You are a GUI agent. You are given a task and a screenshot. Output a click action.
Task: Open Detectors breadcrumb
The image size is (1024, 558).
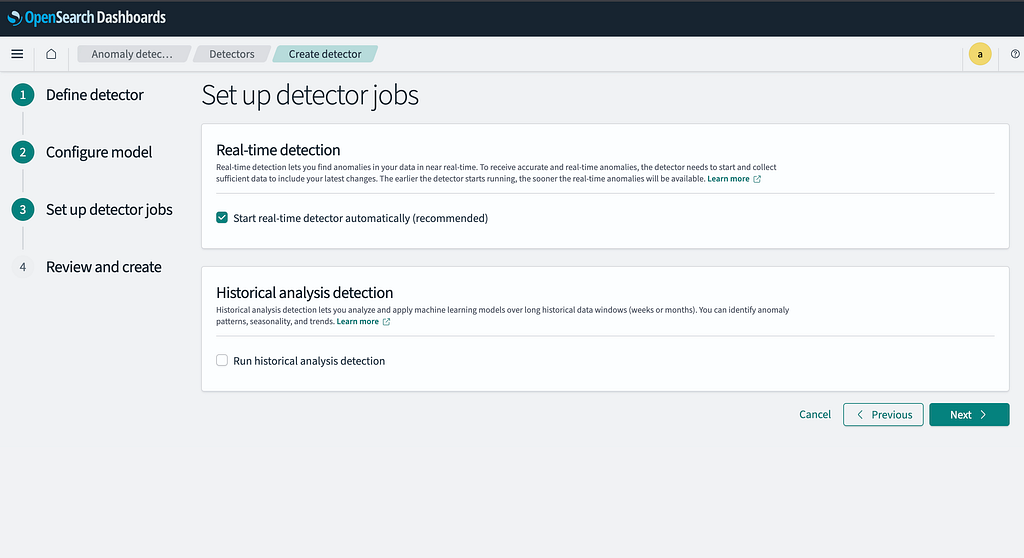coord(232,54)
